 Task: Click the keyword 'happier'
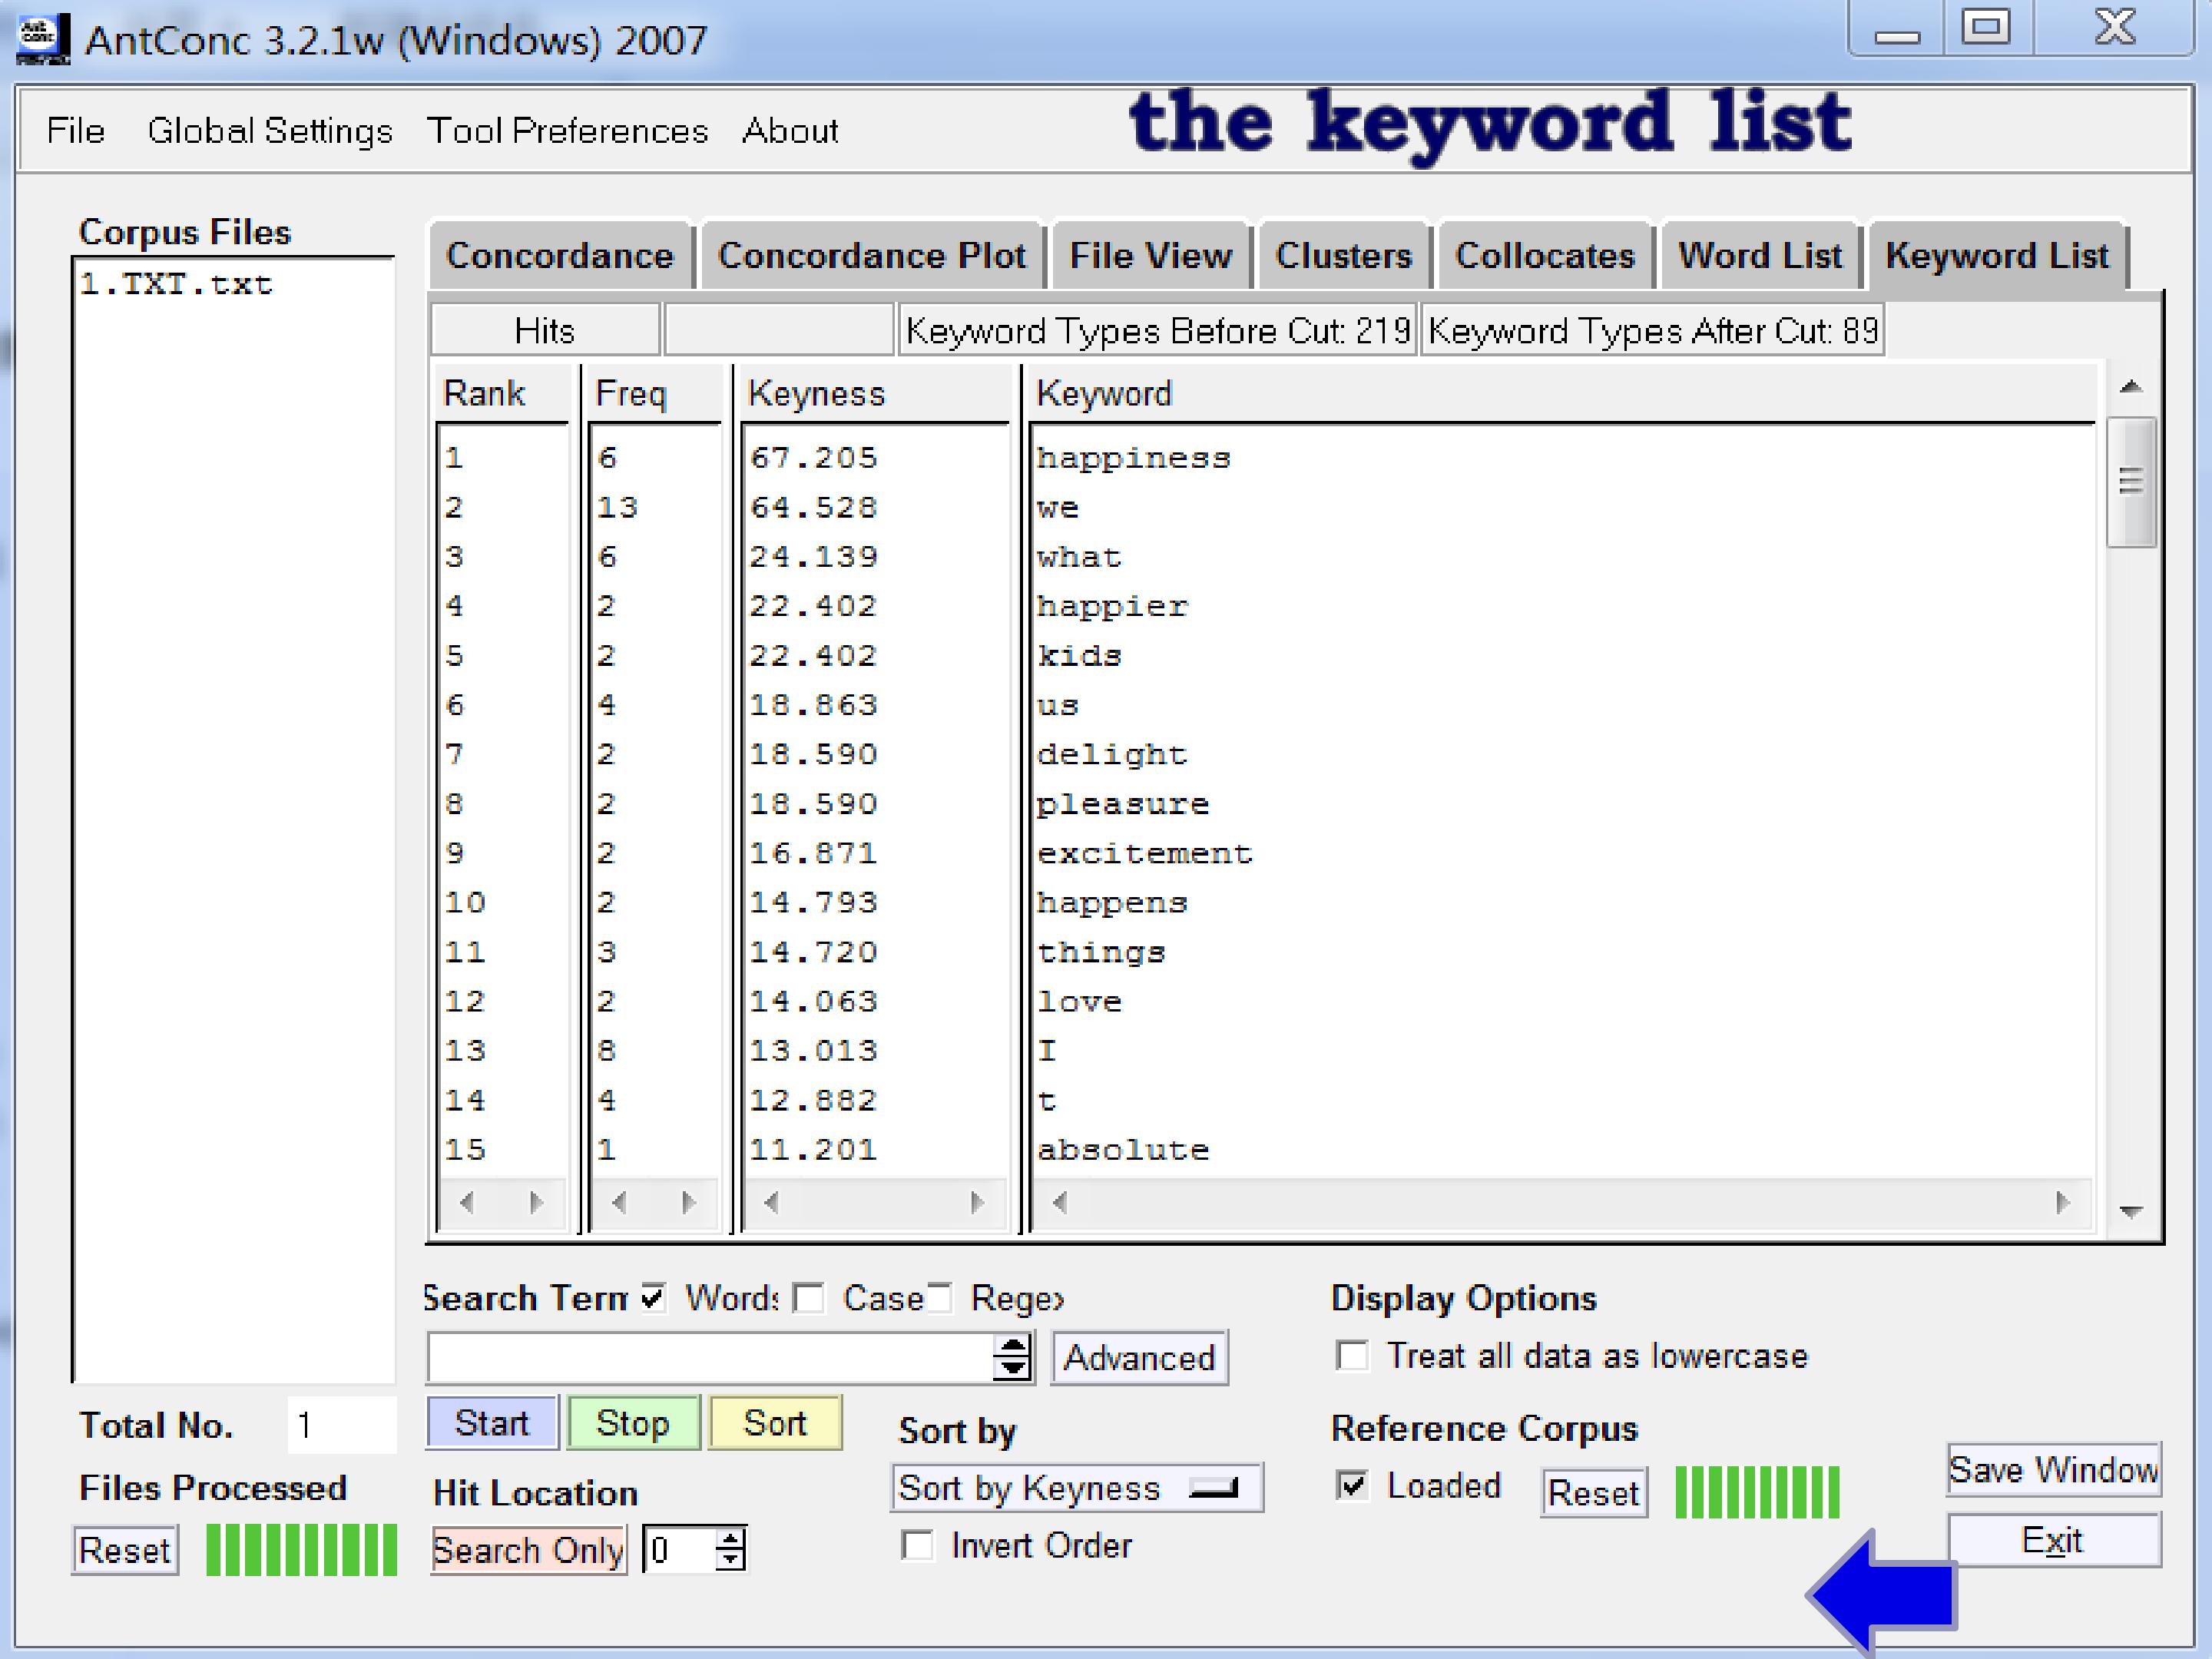point(1112,606)
